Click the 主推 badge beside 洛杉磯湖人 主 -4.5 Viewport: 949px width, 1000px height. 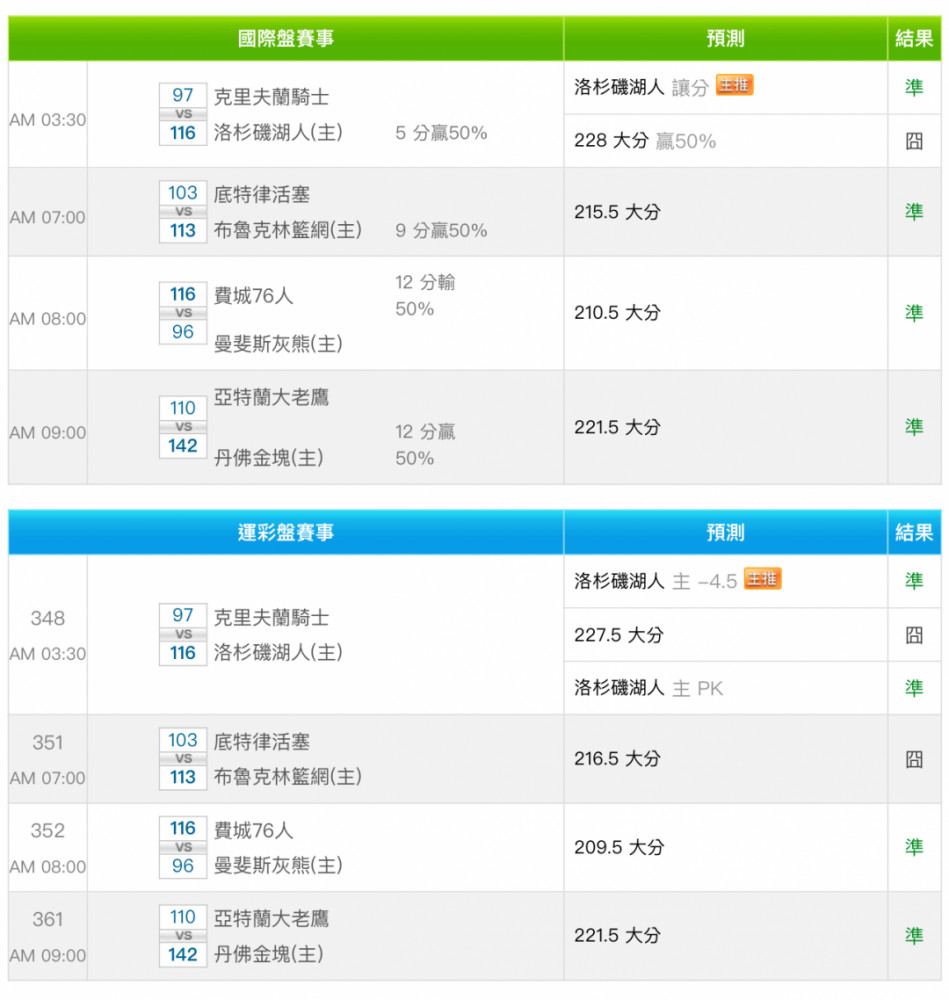(762, 579)
